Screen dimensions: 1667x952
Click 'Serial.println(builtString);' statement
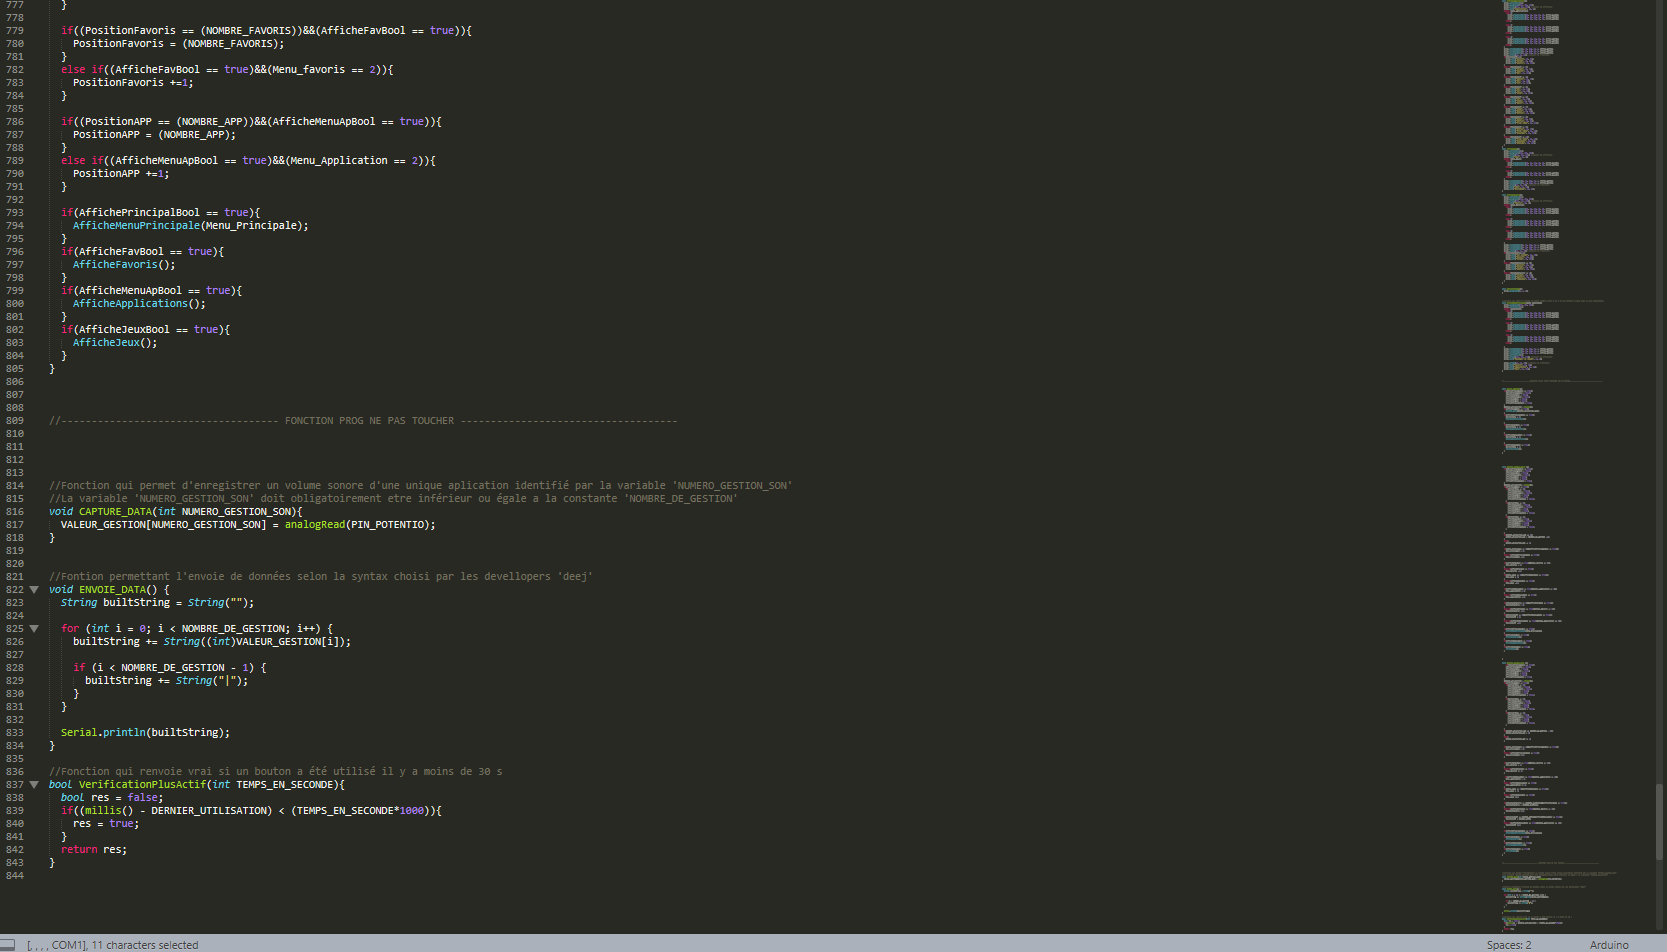click(x=145, y=733)
